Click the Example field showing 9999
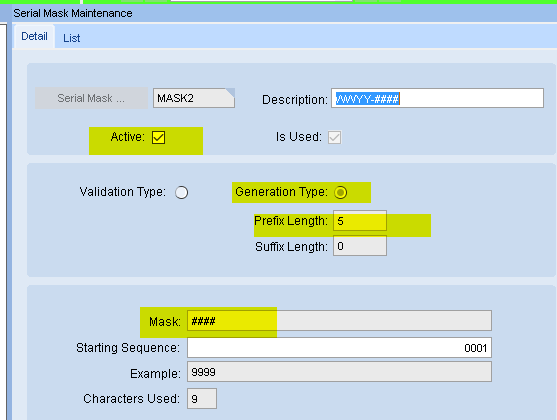557x420 pixels. click(x=339, y=372)
